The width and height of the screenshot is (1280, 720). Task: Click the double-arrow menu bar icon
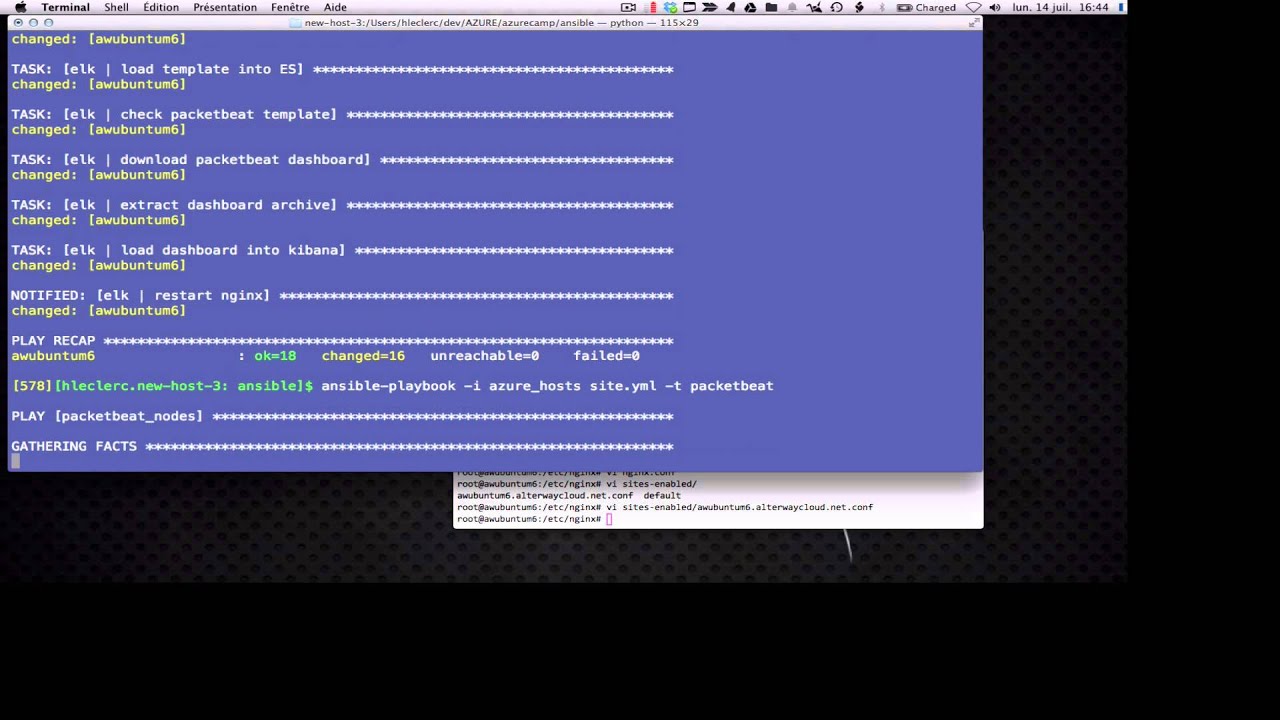(x=709, y=7)
